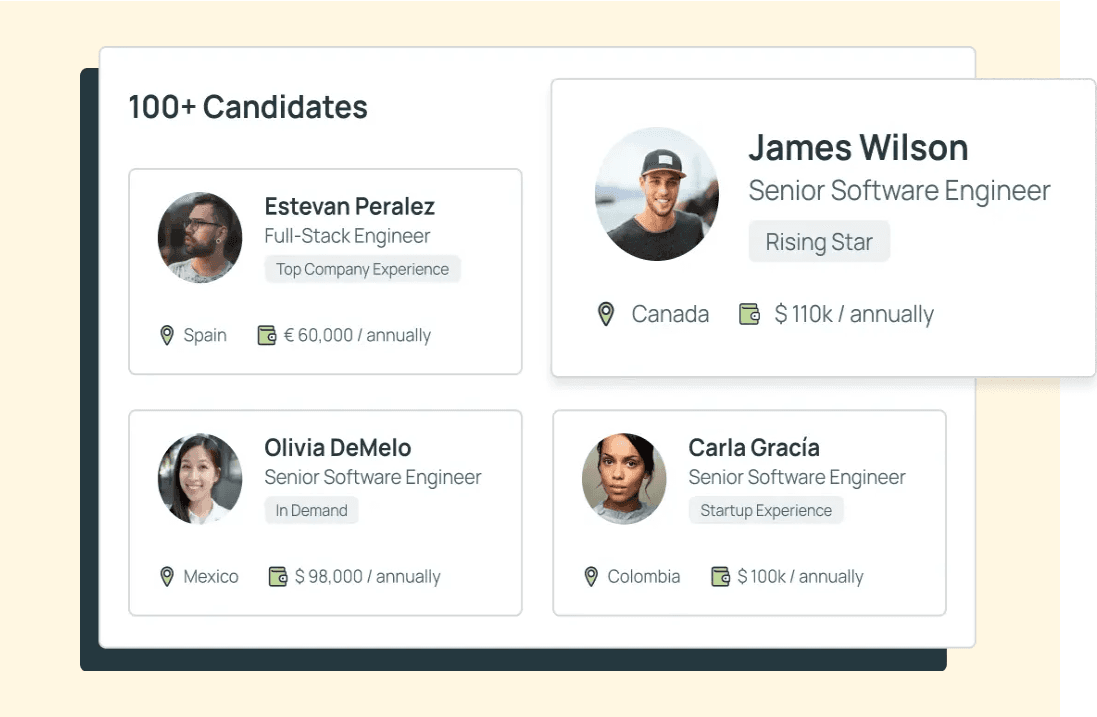The image size is (1097, 717).
Task: Click the wallet icon beside $ 100k
Action: 720,576
